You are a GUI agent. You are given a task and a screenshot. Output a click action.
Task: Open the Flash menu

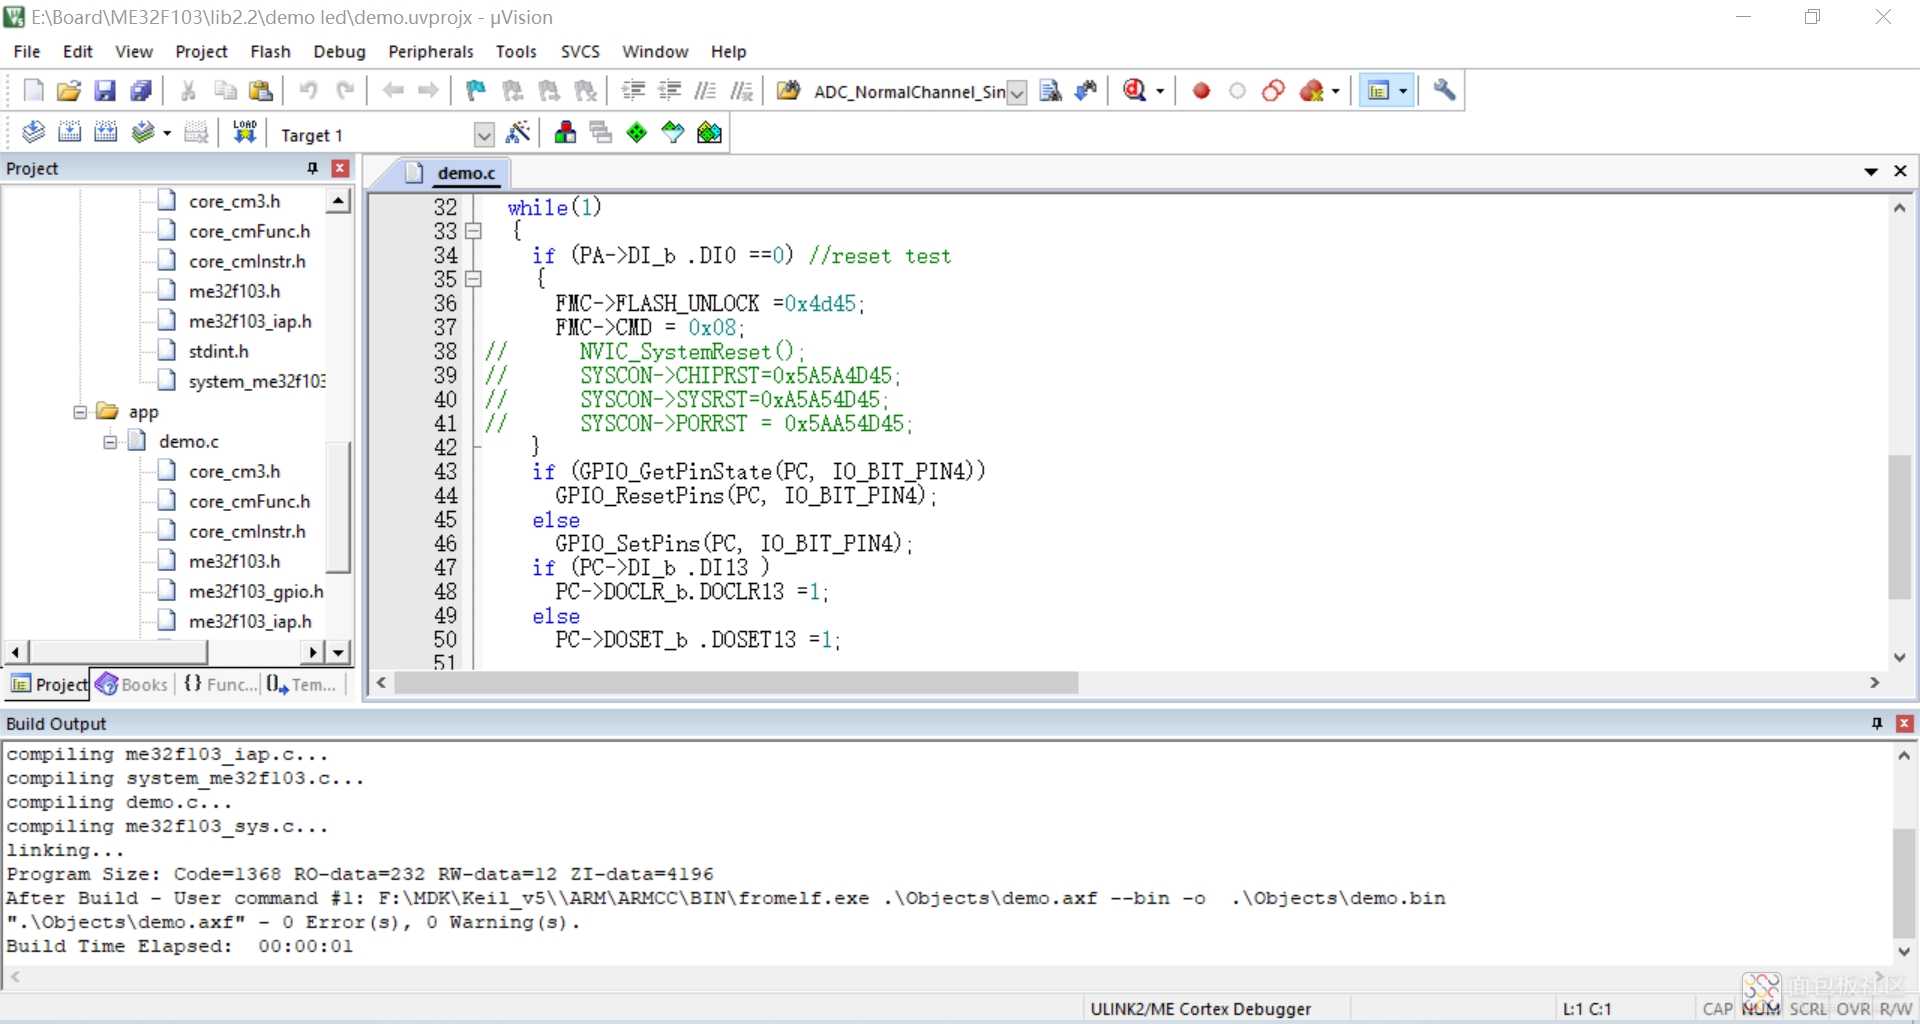click(270, 51)
